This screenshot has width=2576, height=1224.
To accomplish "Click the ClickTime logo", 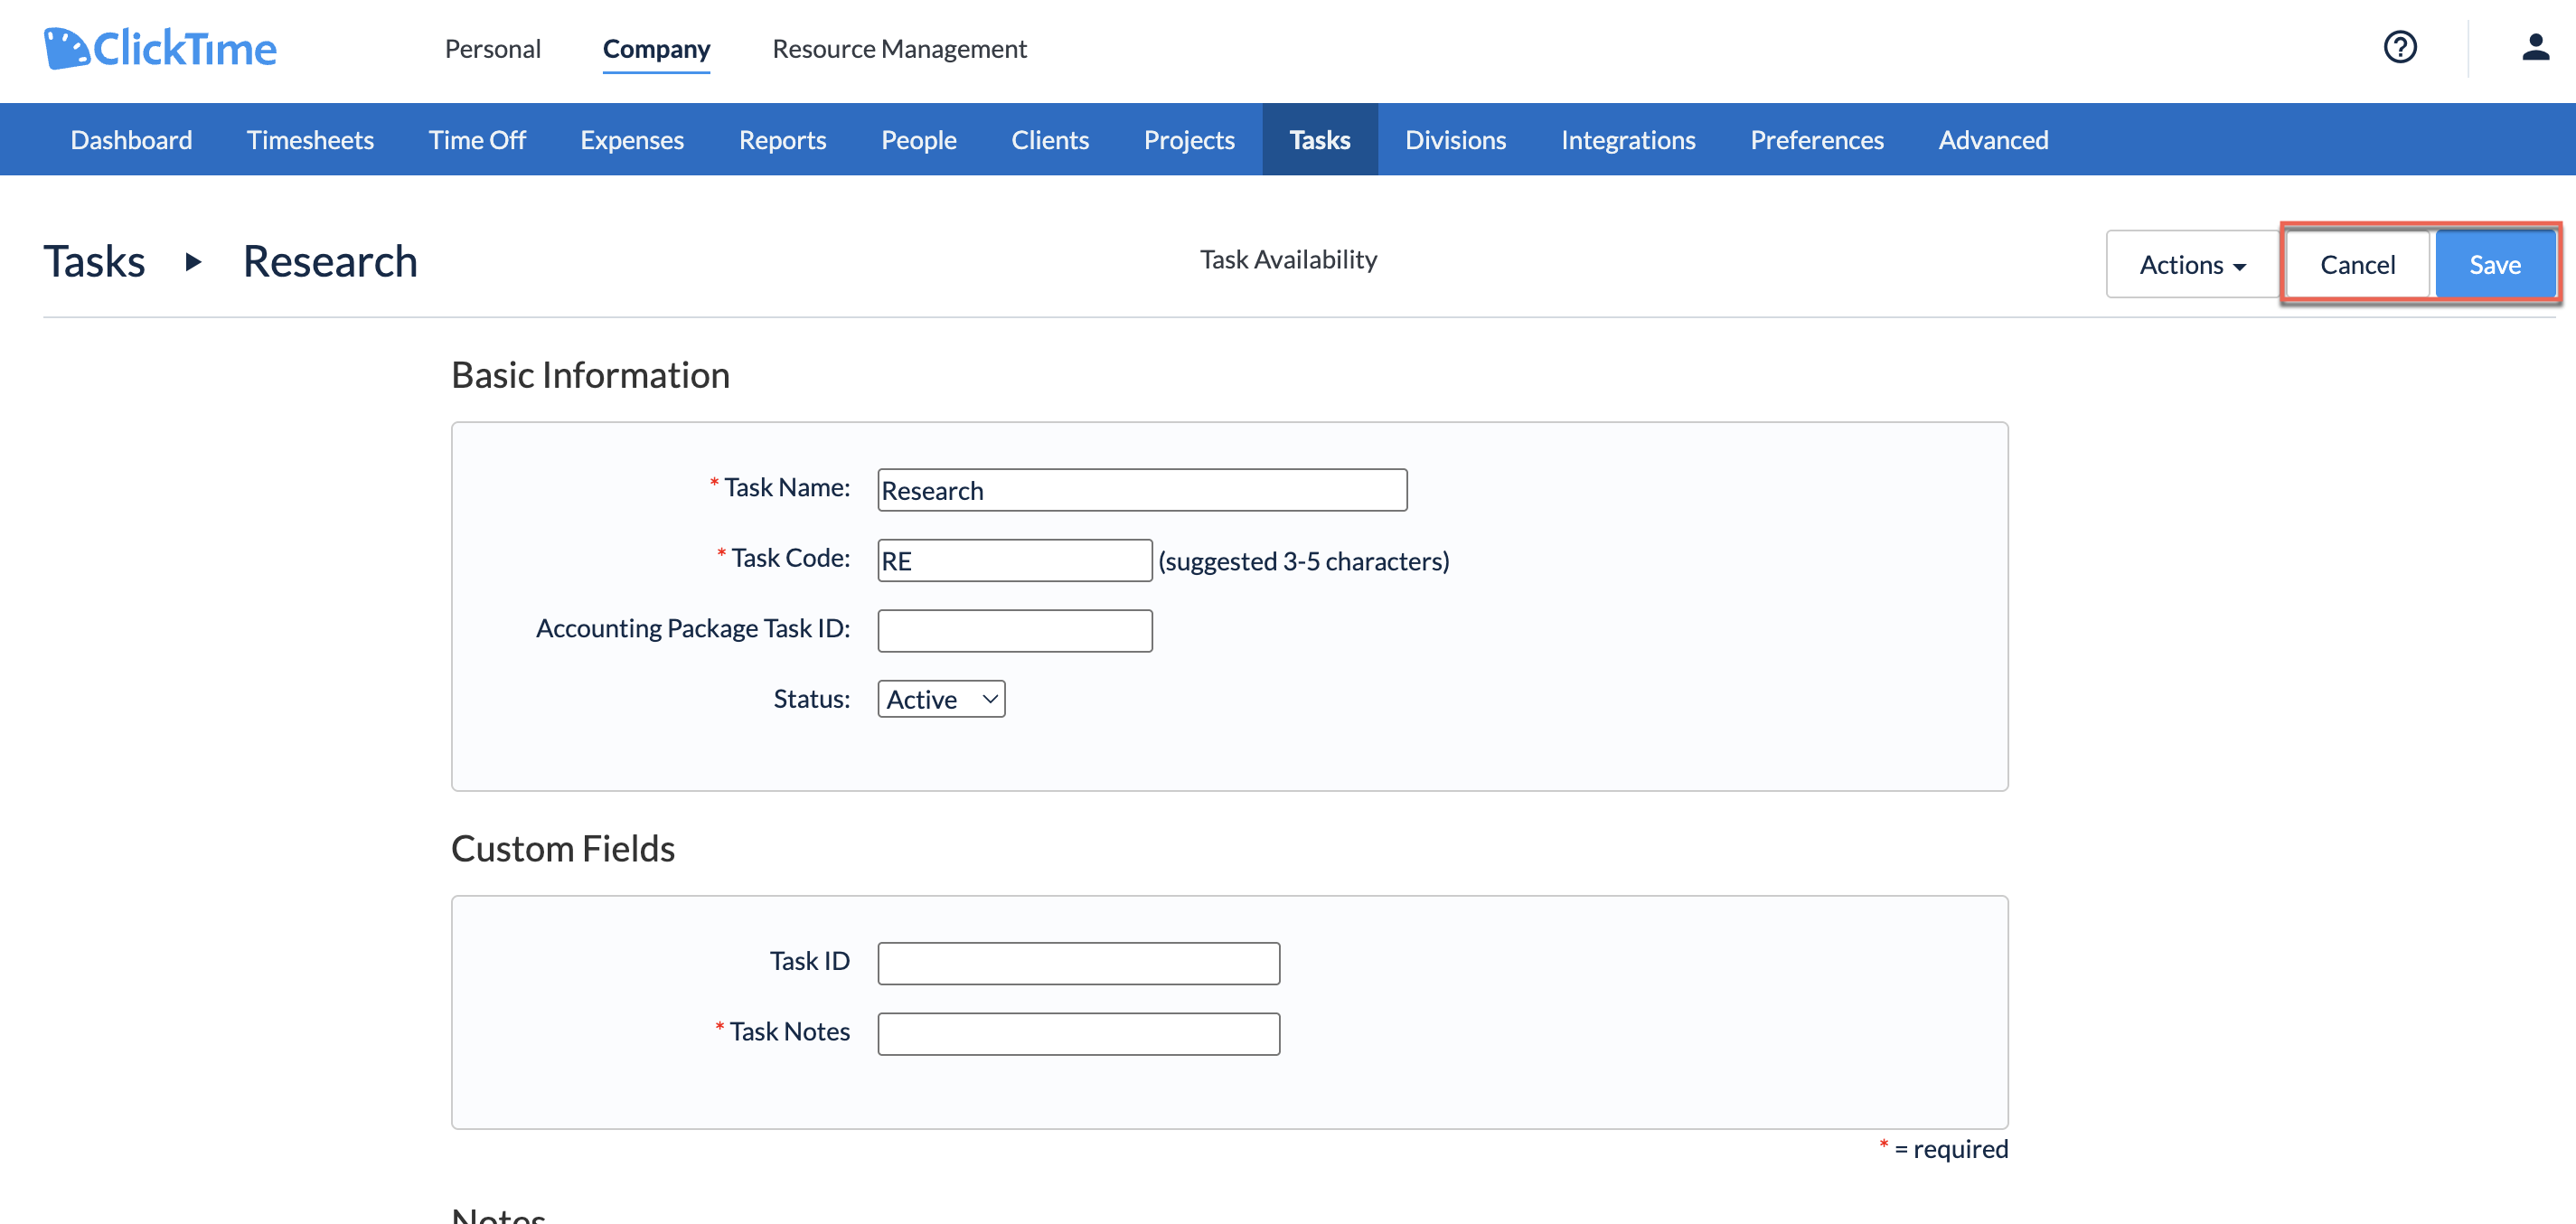I will pos(160,48).
